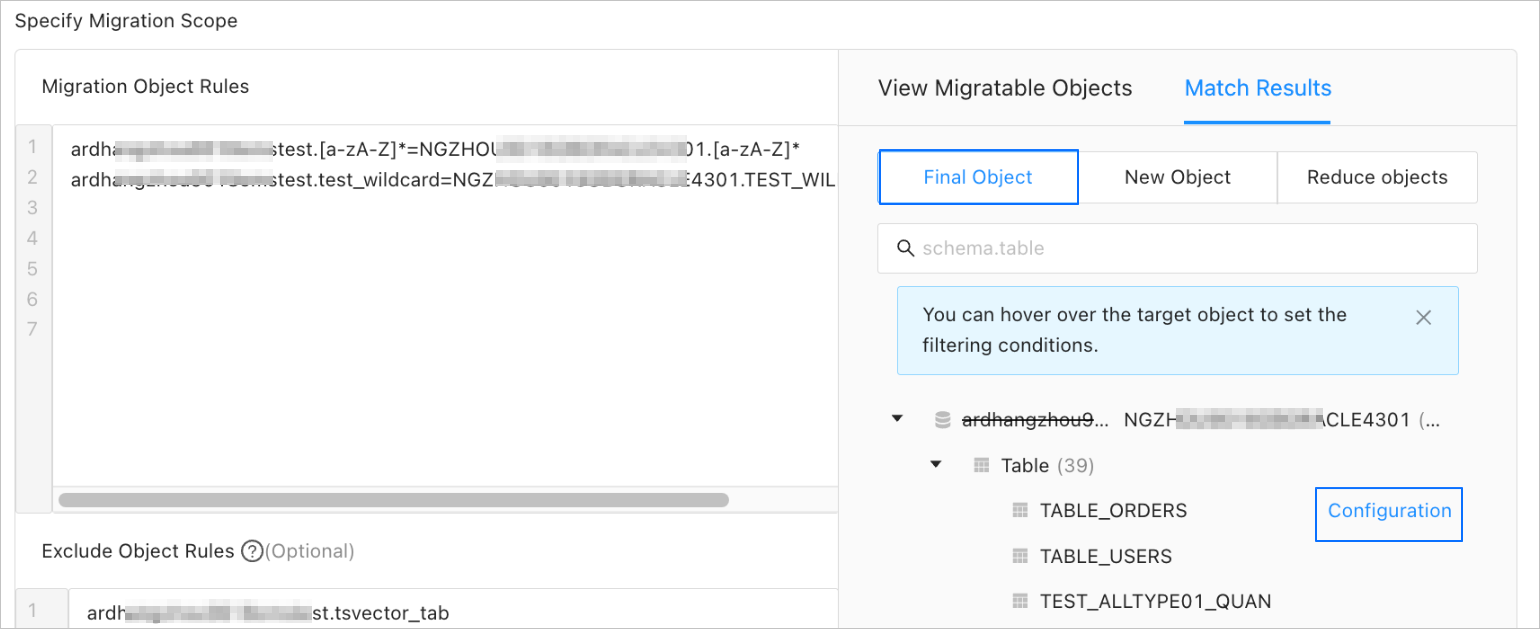1540x629 pixels.
Task: Select TABLE_USERS in the results tree
Action: (x=1105, y=556)
